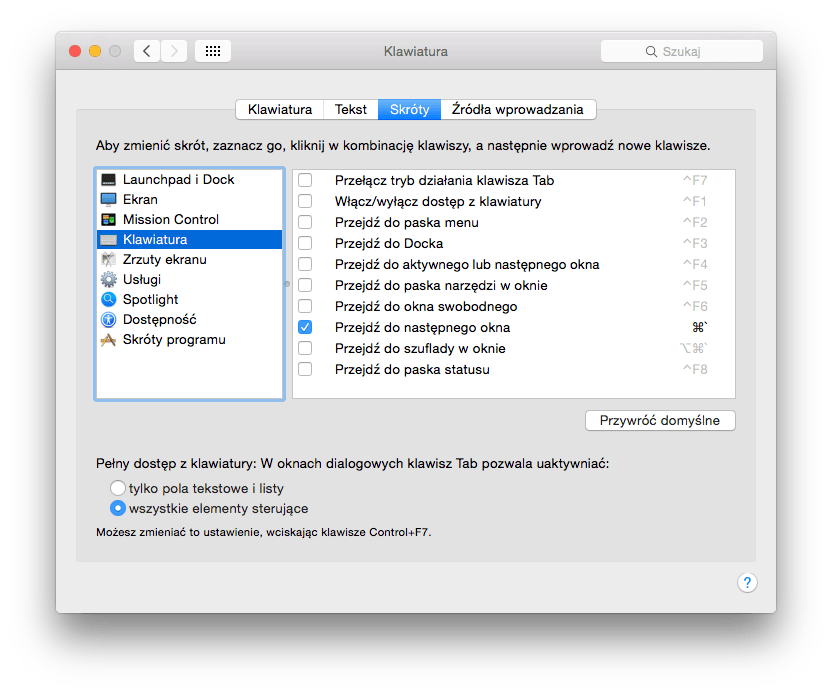Viewport: 832px width, 693px height.
Task: Show all preferences grid button
Action: tap(213, 51)
